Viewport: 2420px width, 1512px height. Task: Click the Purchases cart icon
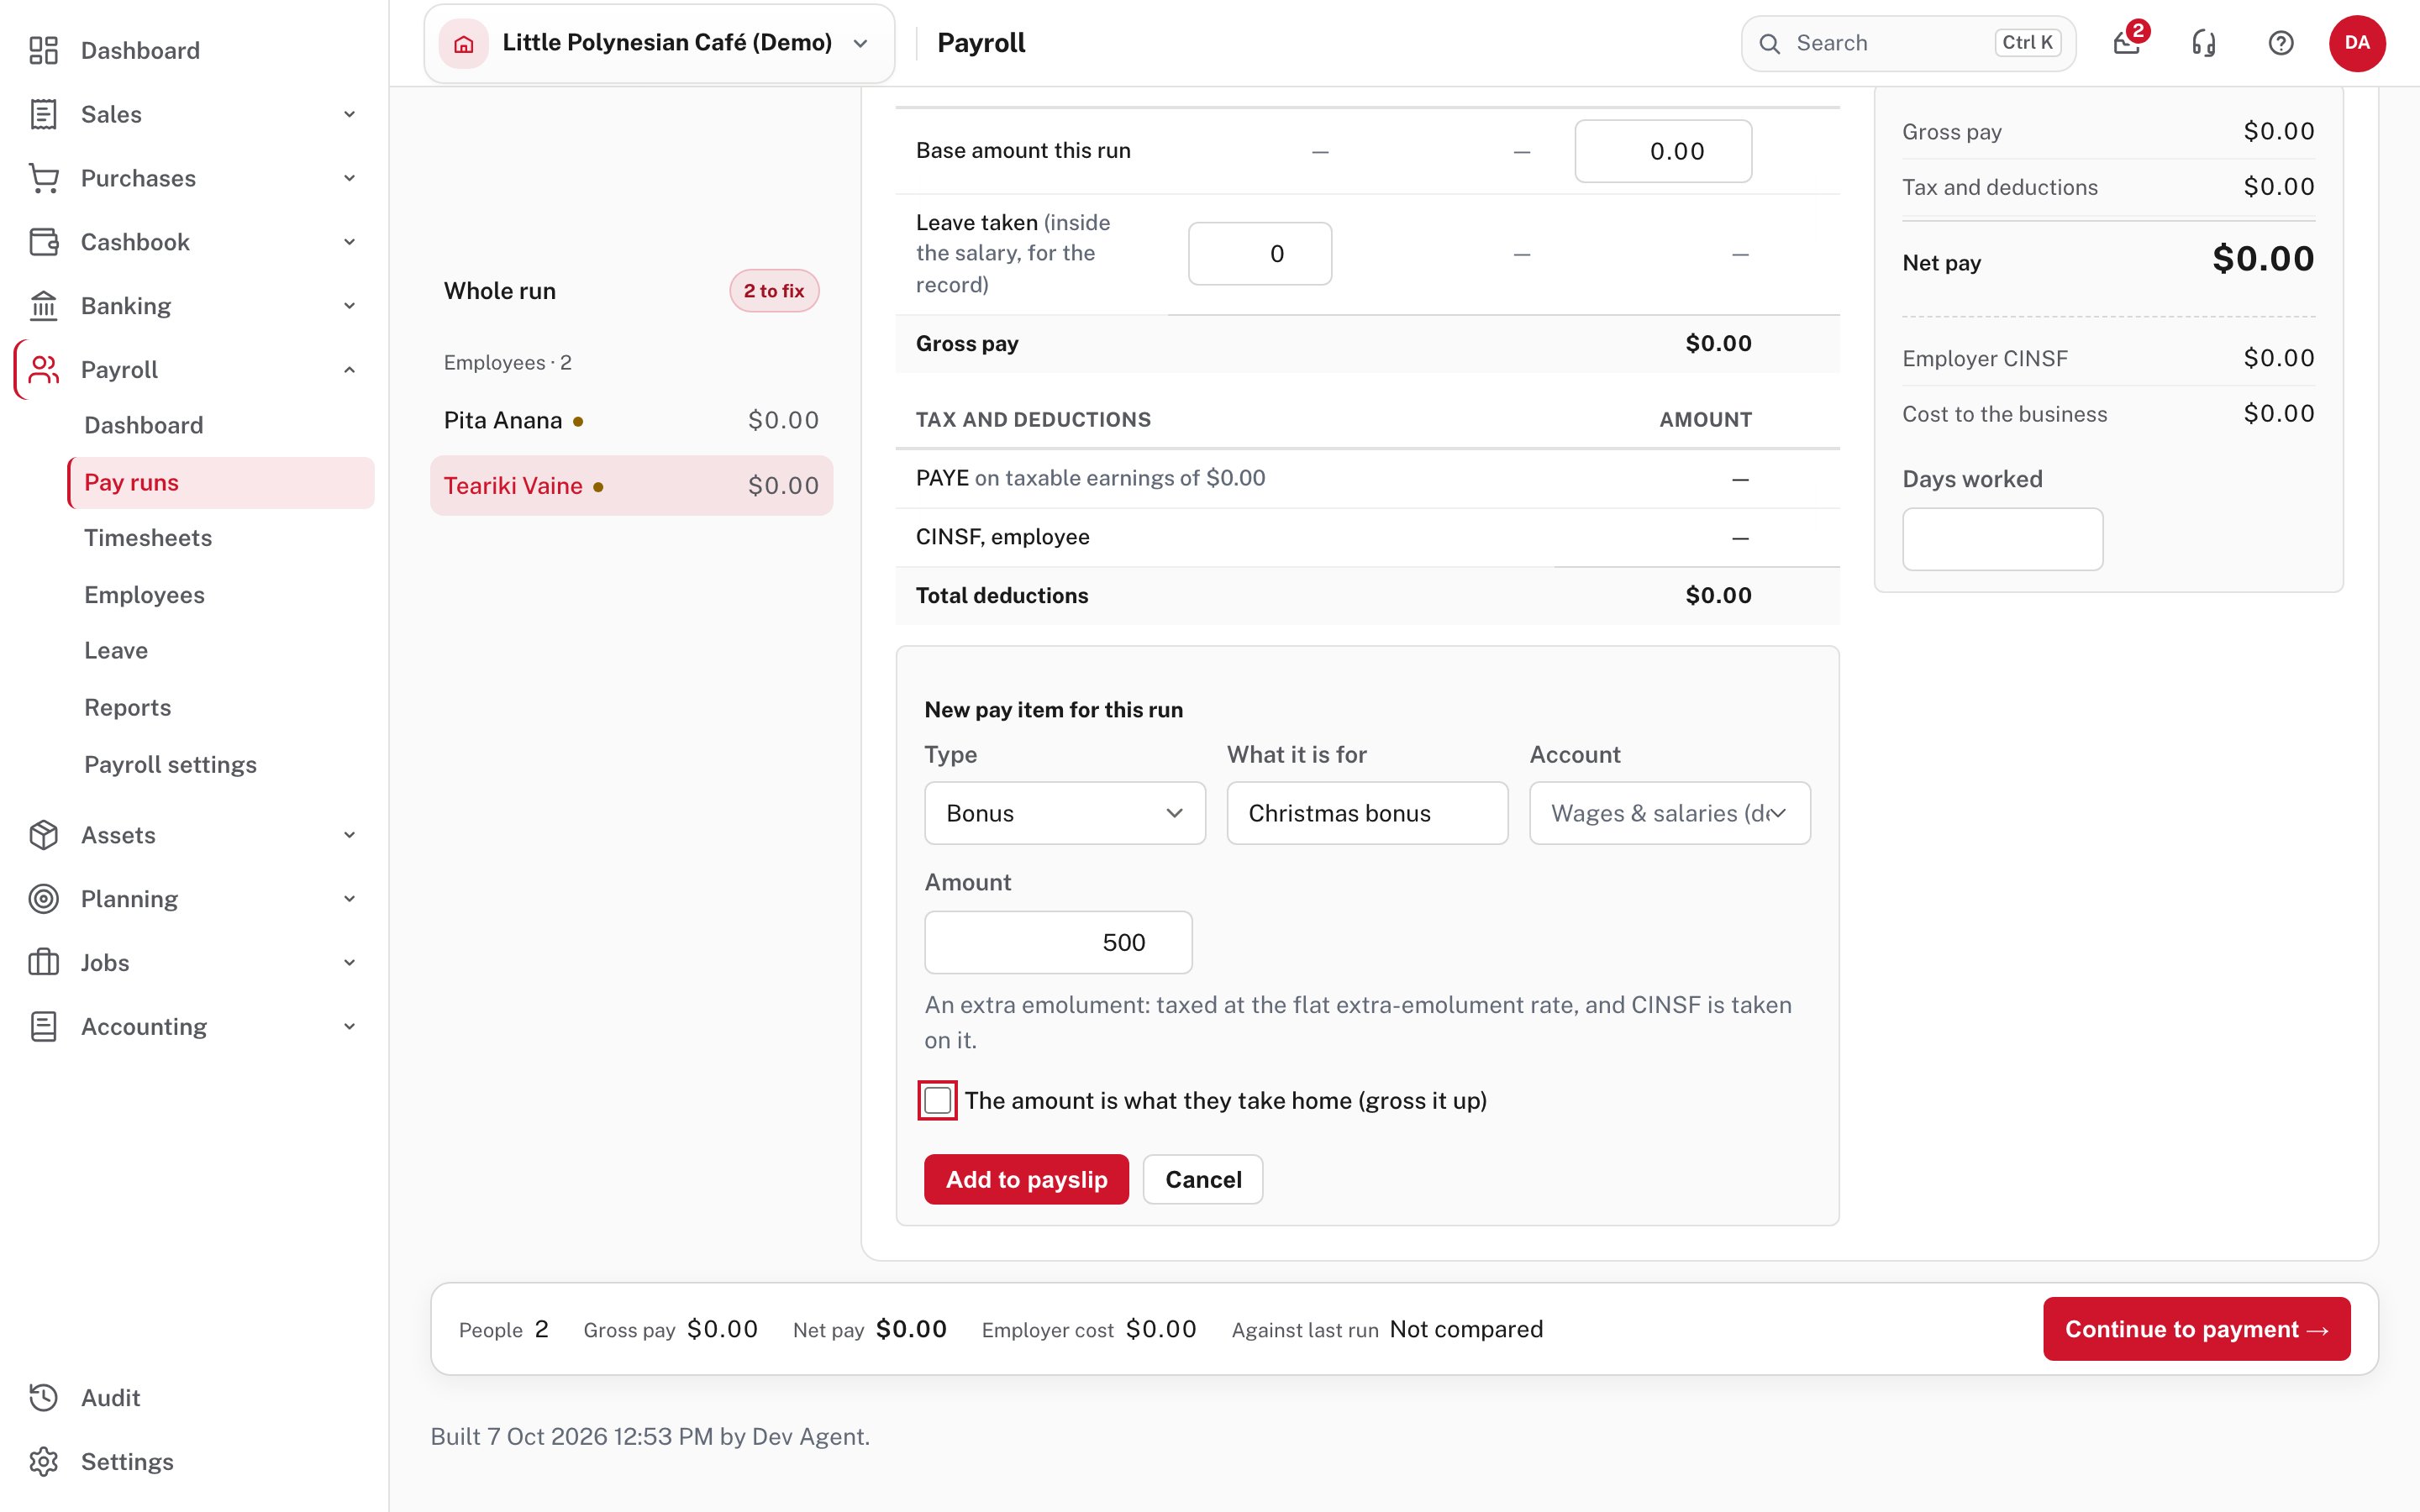(x=43, y=178)
